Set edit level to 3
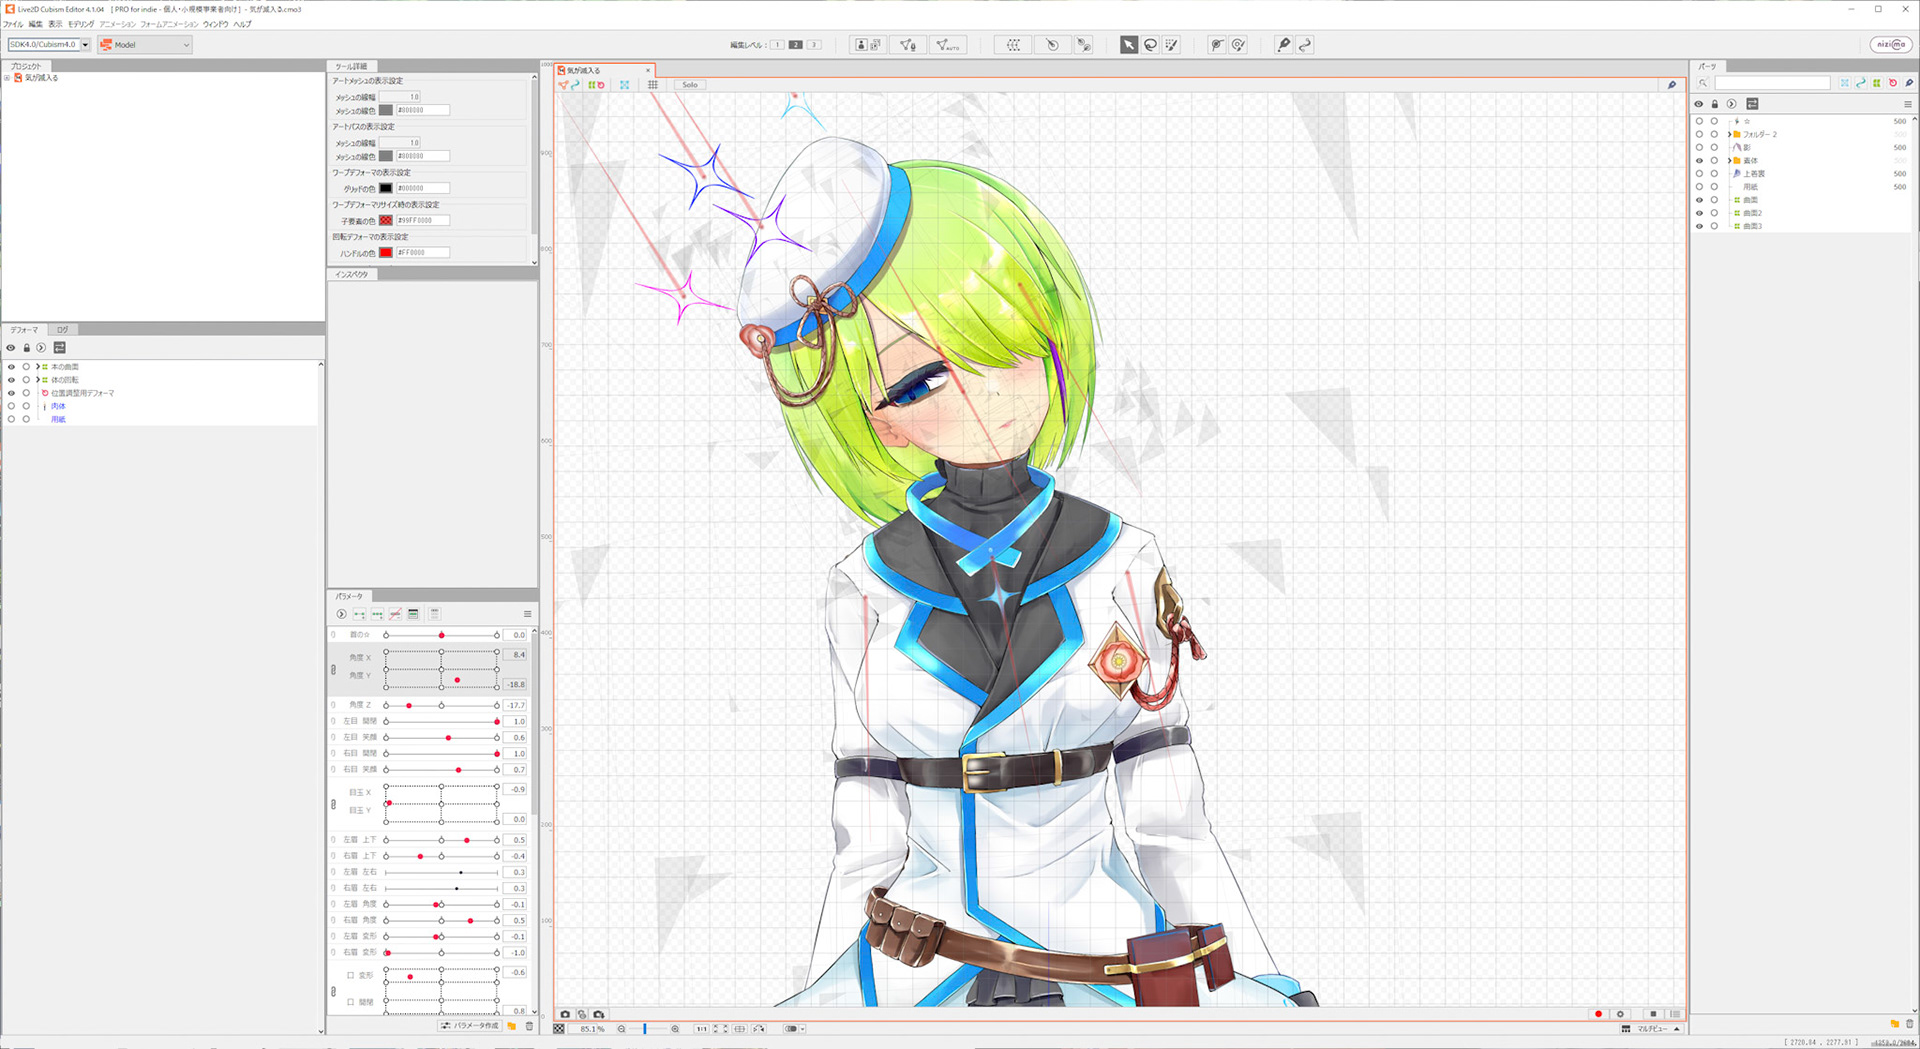This screenshot has width=1920, height=1049. (x=814, y=45)
